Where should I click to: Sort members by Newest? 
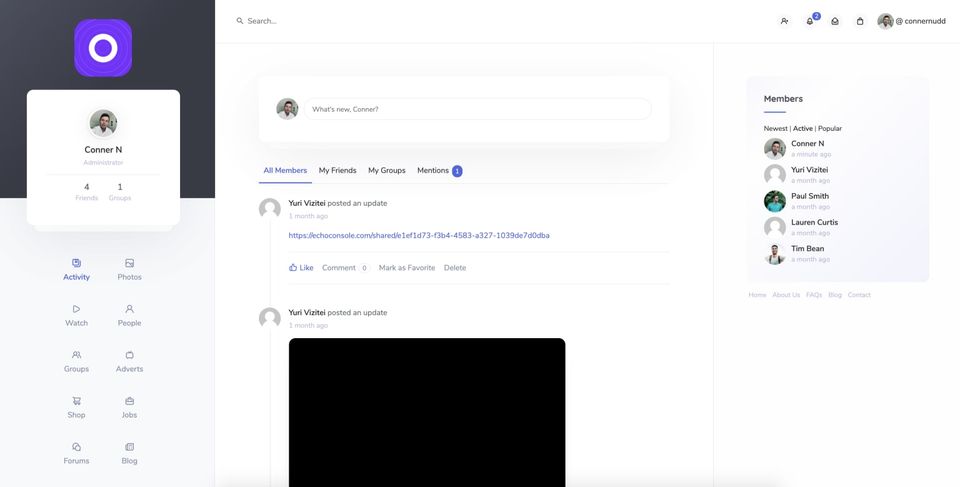pyautogui.click(x=776, y=129)
